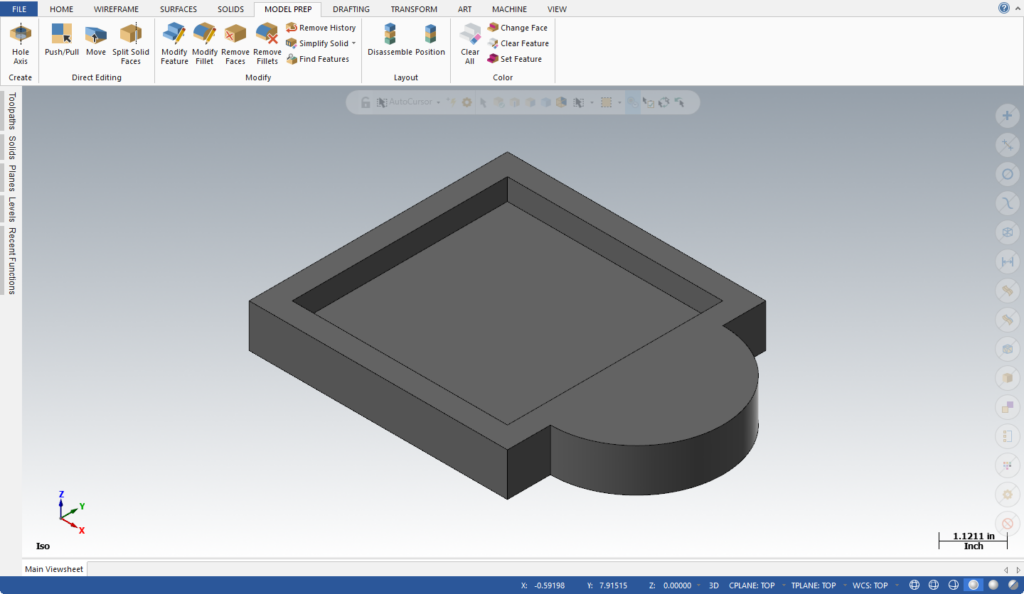Screen dimensions: 1024x594
Task: Switch to the WIREFRAME ribbon tab
Action: point(116,9)
